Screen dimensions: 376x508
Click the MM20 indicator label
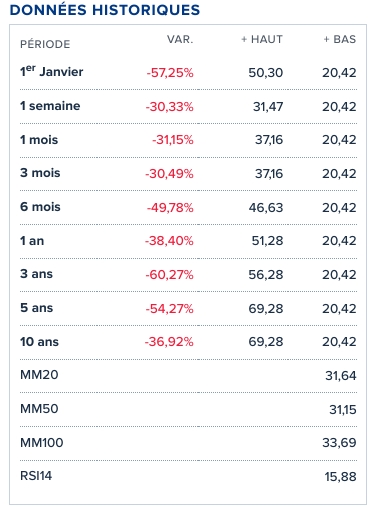(39, 375)
